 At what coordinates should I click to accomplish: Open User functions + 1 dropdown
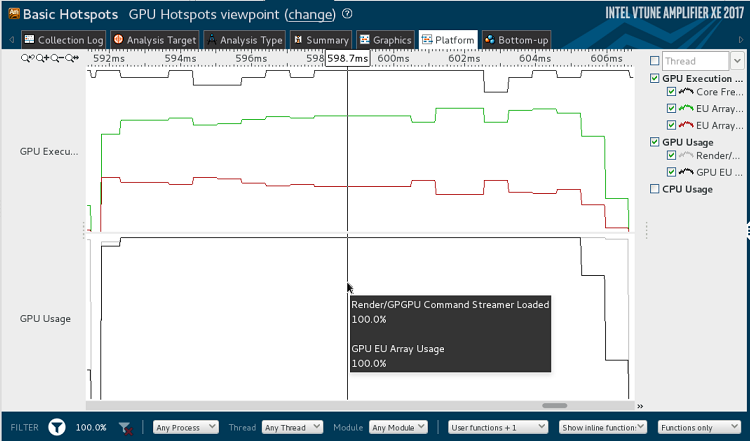pos(498,427)
